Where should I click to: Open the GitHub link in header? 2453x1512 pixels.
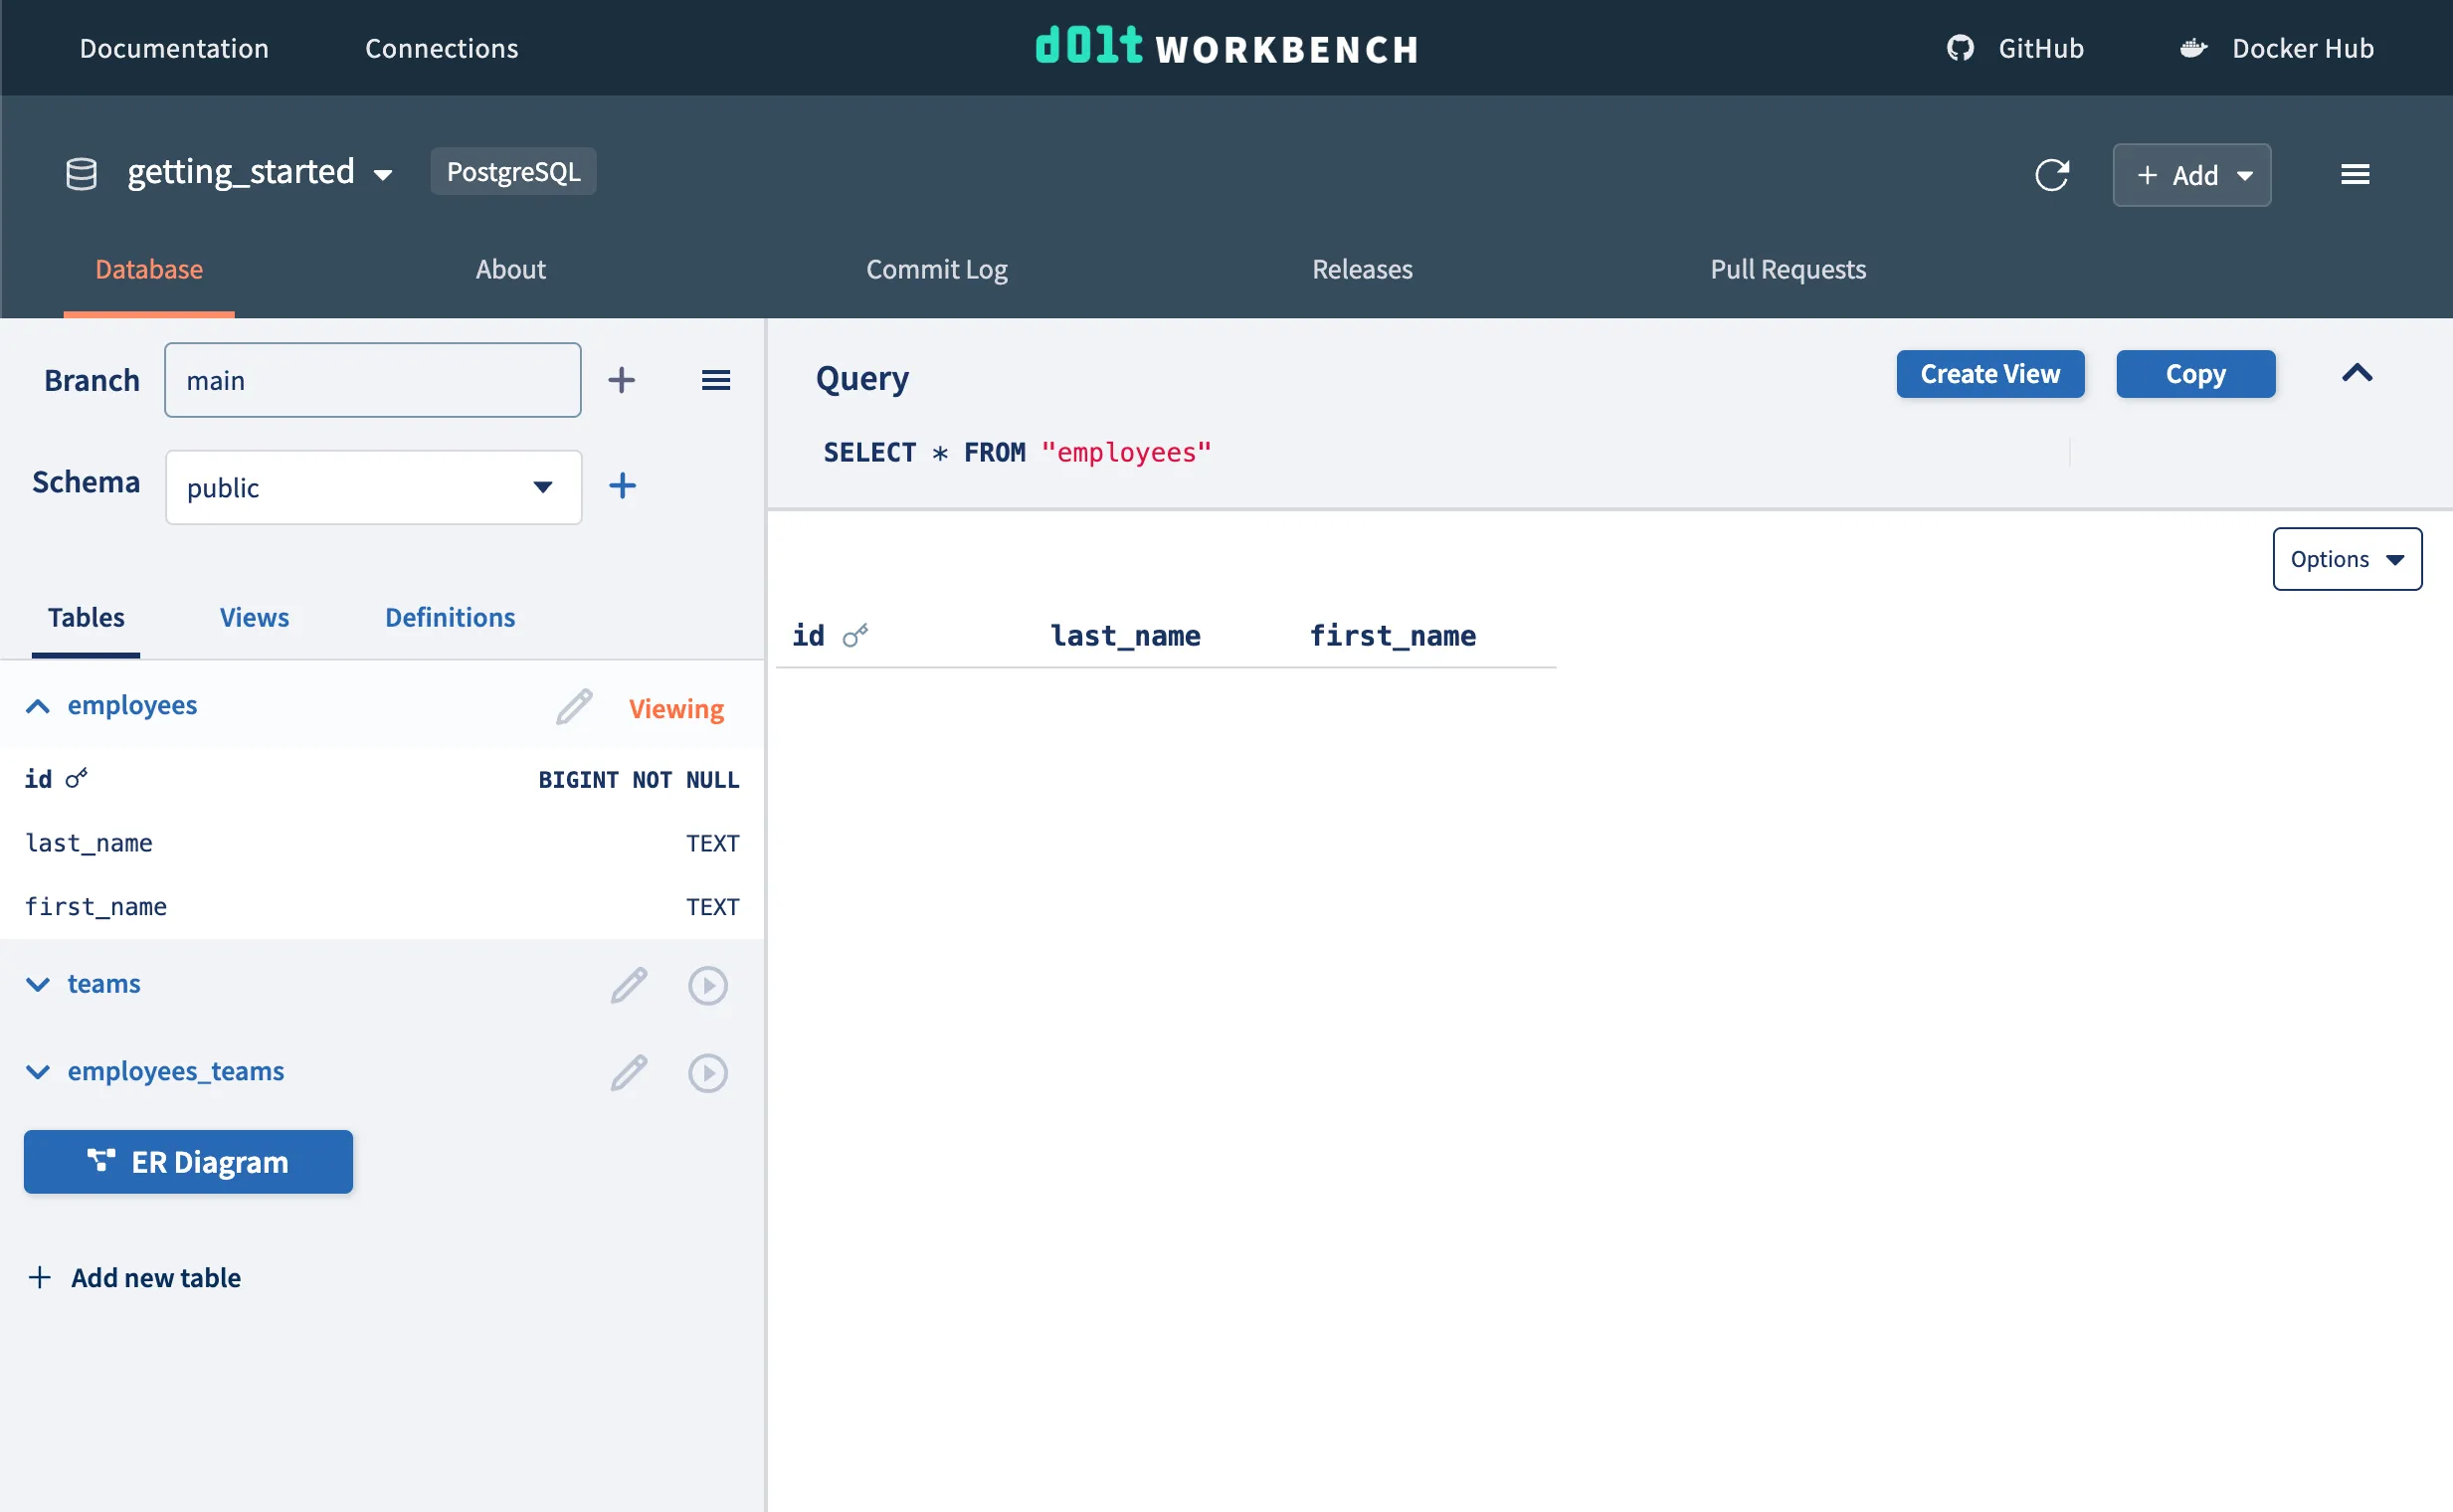pyautogui.click(x=2012, y=48)
